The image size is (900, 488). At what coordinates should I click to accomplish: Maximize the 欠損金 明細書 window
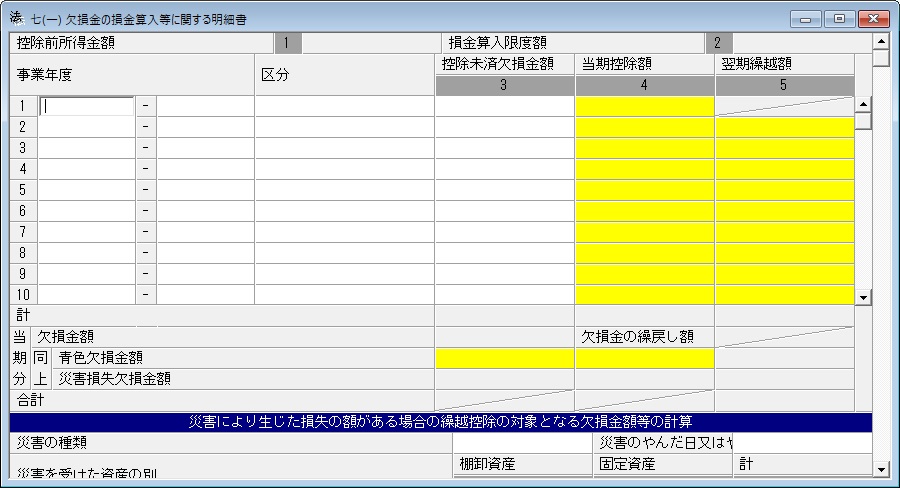coord(839,18)
